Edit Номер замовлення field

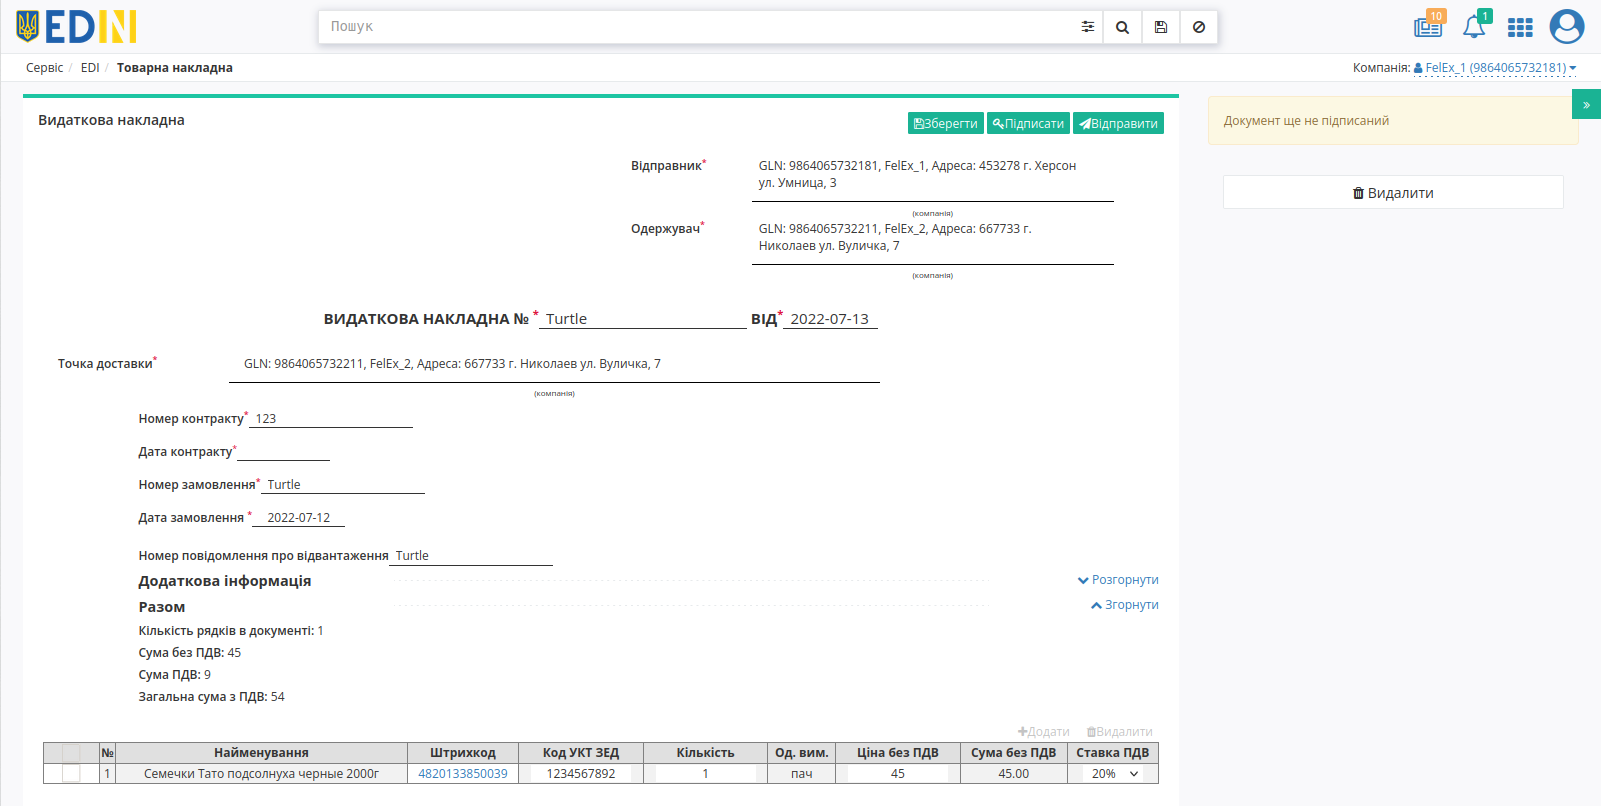tap(343, 485)
